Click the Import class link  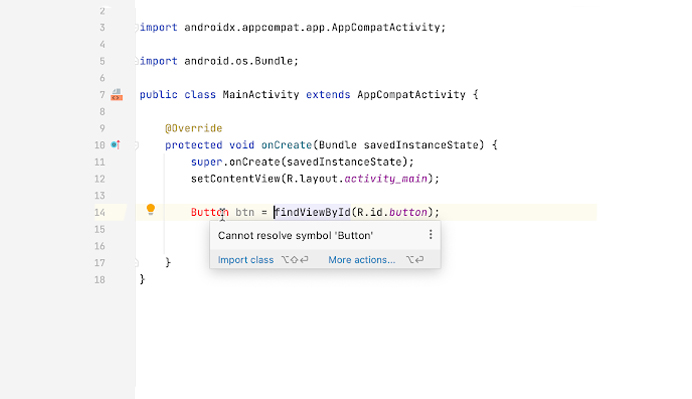pyautogui.click(x=245, y=260)
